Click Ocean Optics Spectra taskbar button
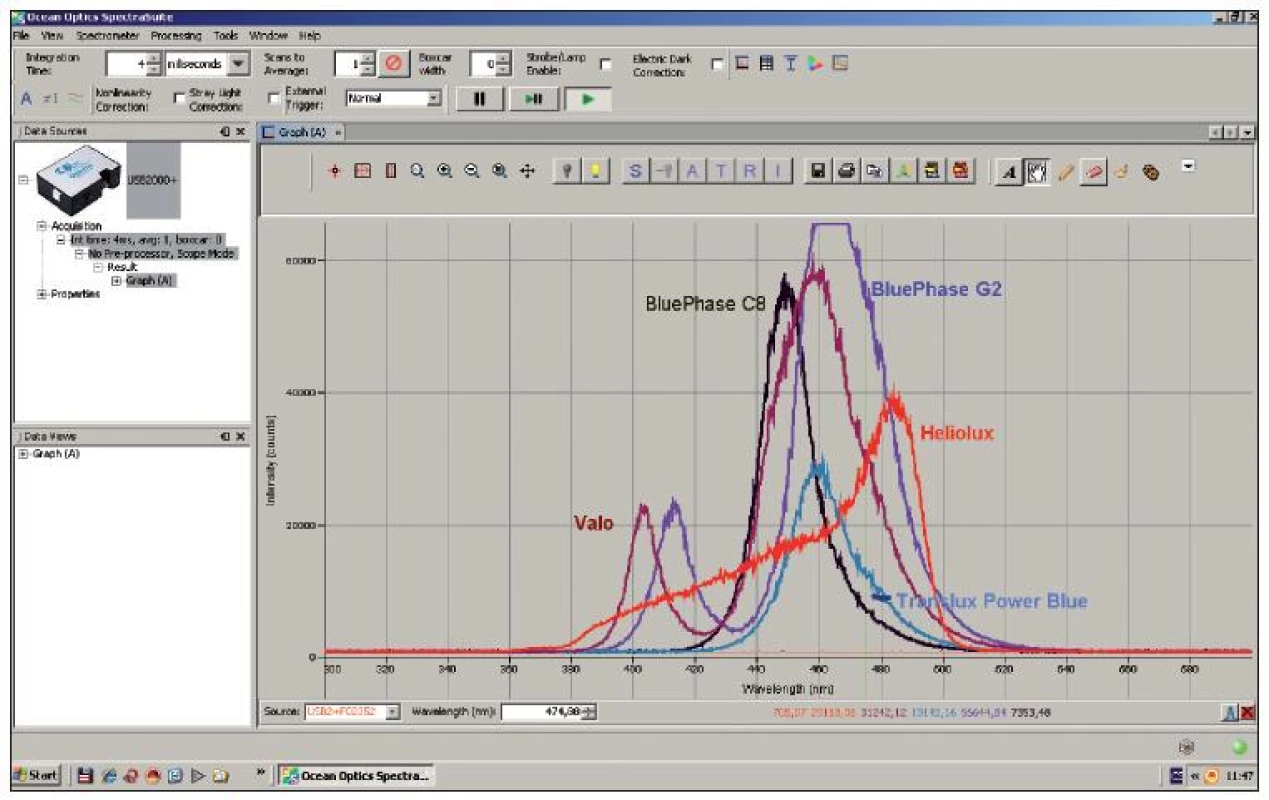The height and width of the screenshot is (800, 1269). coord(355,775)
